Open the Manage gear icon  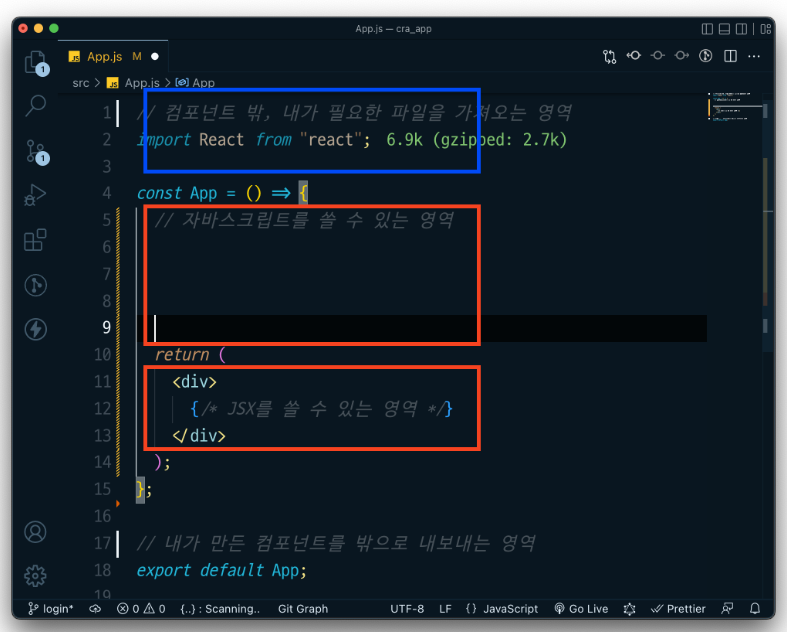tap(35, 576)
